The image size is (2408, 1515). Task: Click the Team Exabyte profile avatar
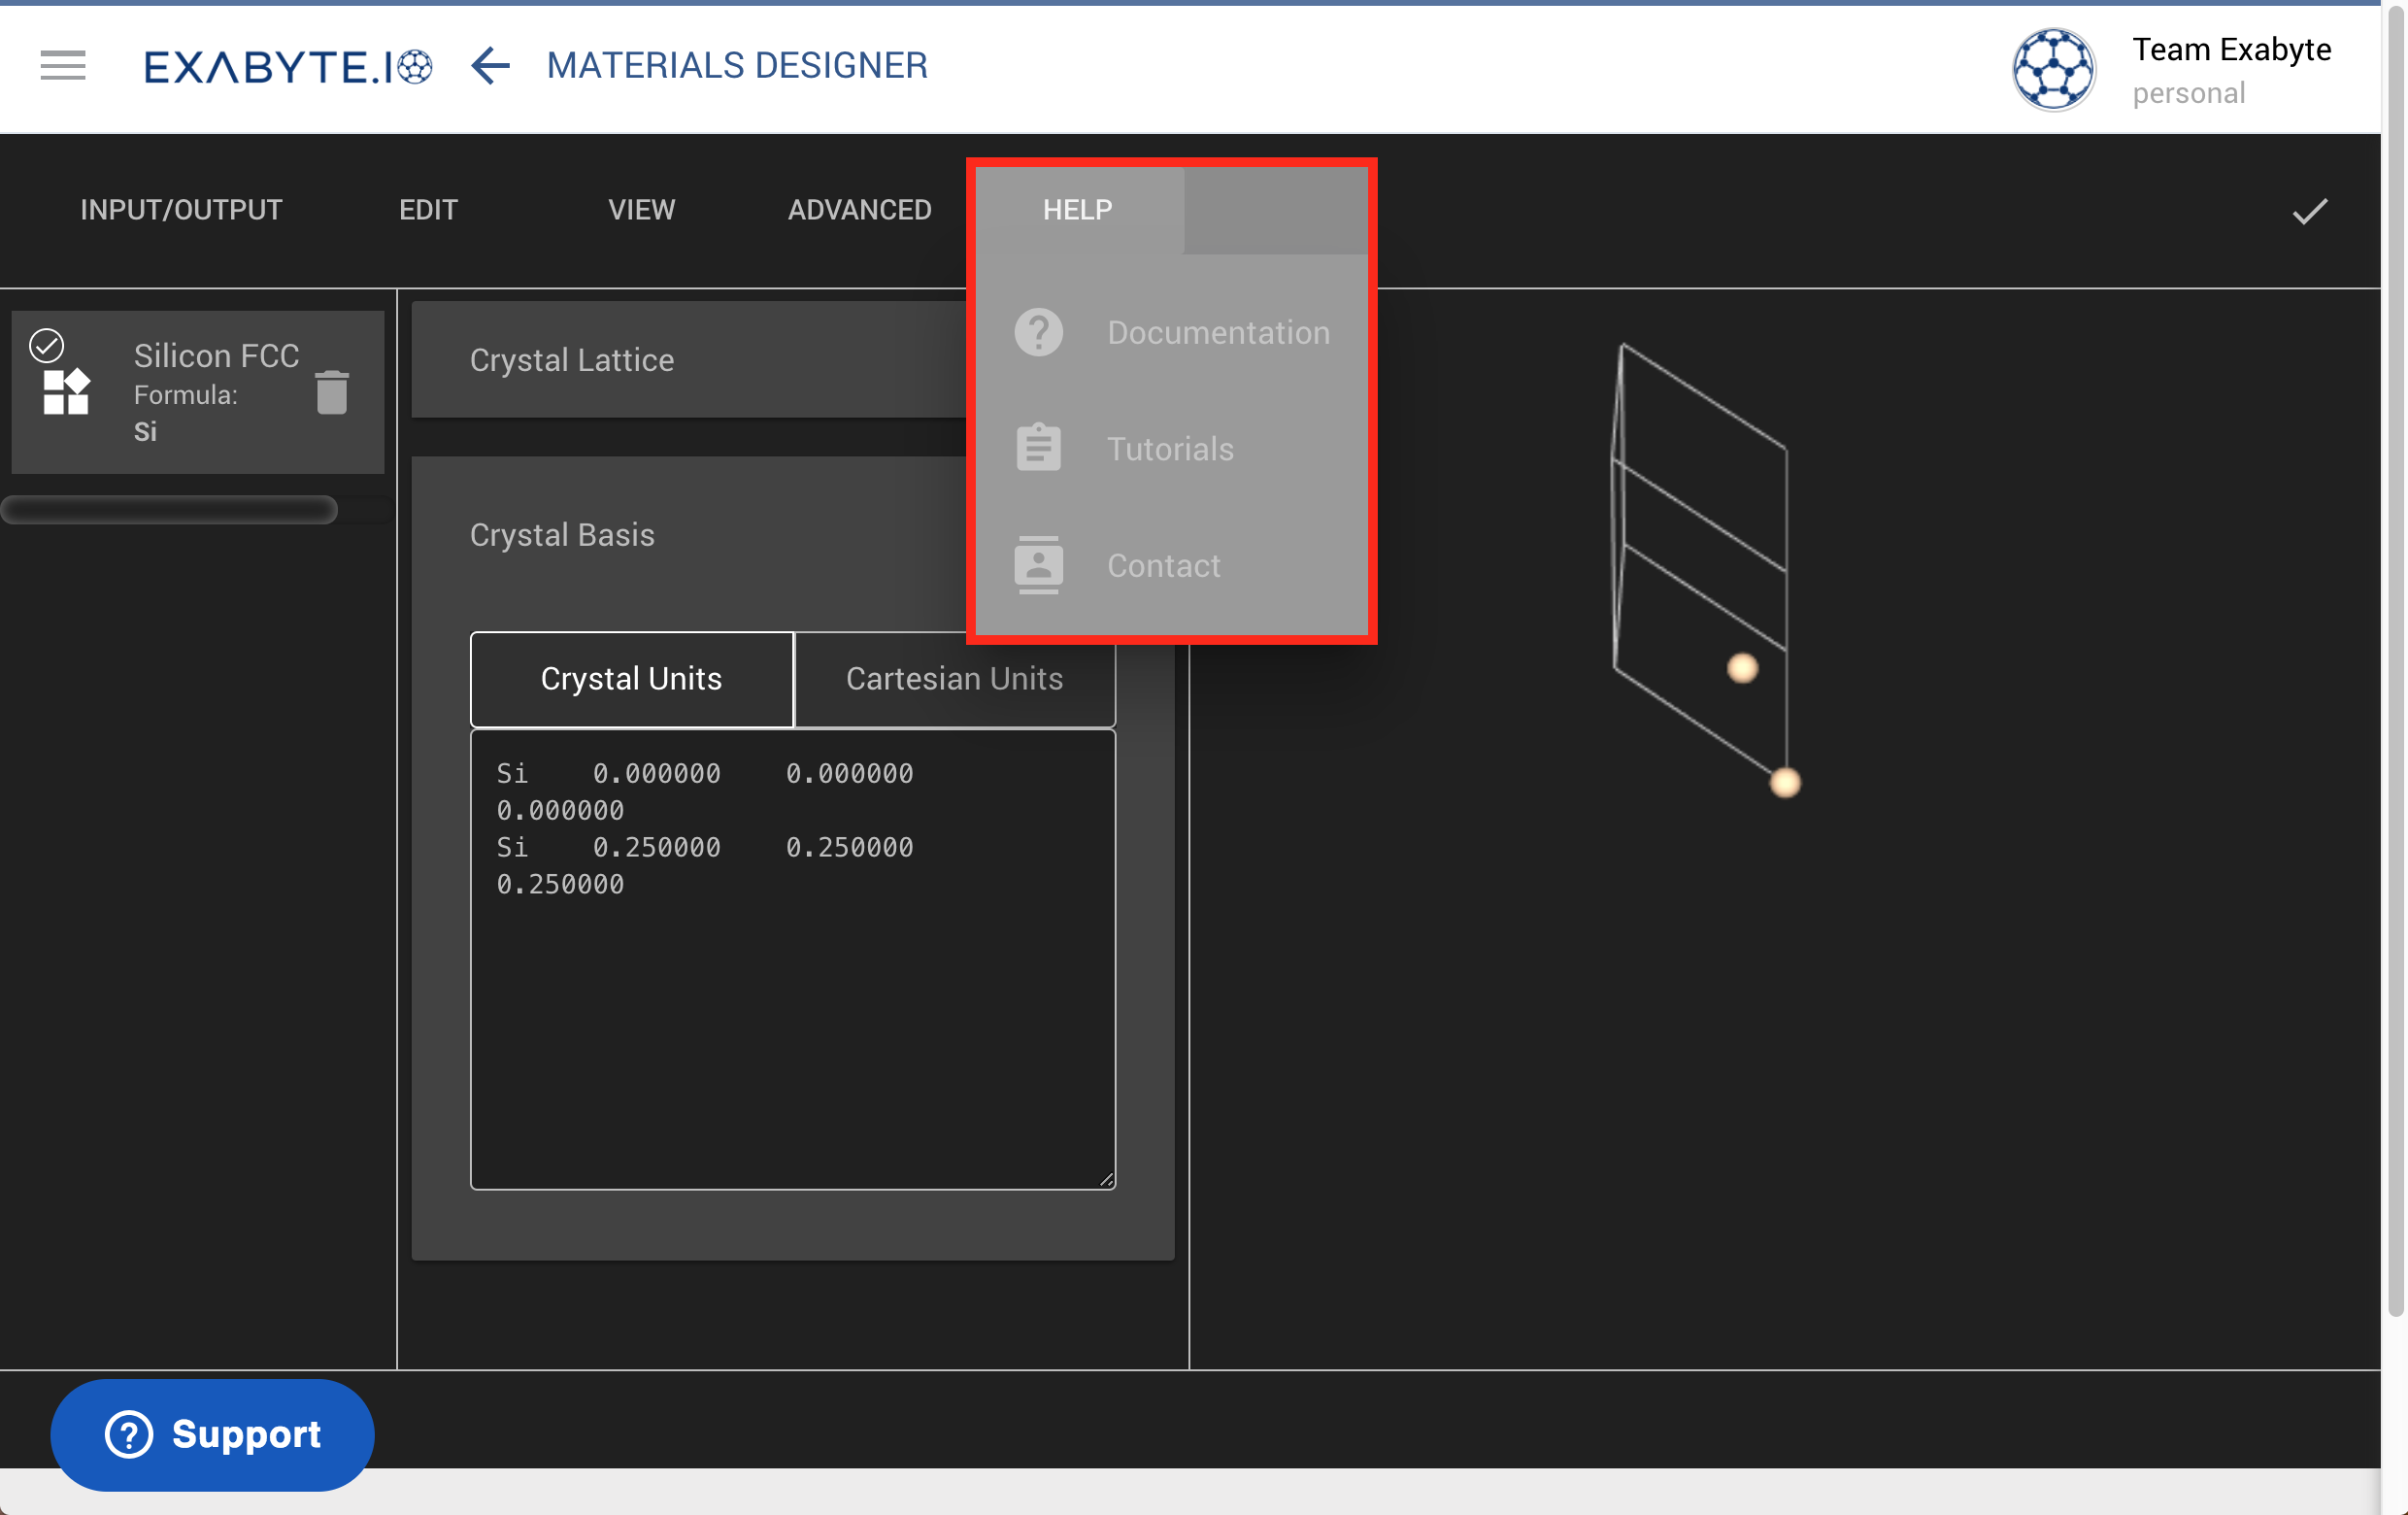tap(2053, 69)
